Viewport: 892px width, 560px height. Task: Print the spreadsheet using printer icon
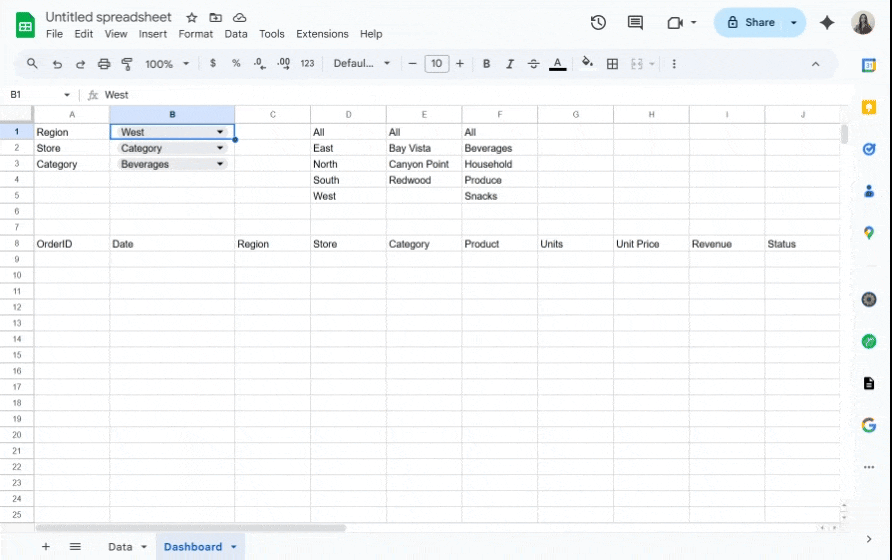click(x=104, y=64)
